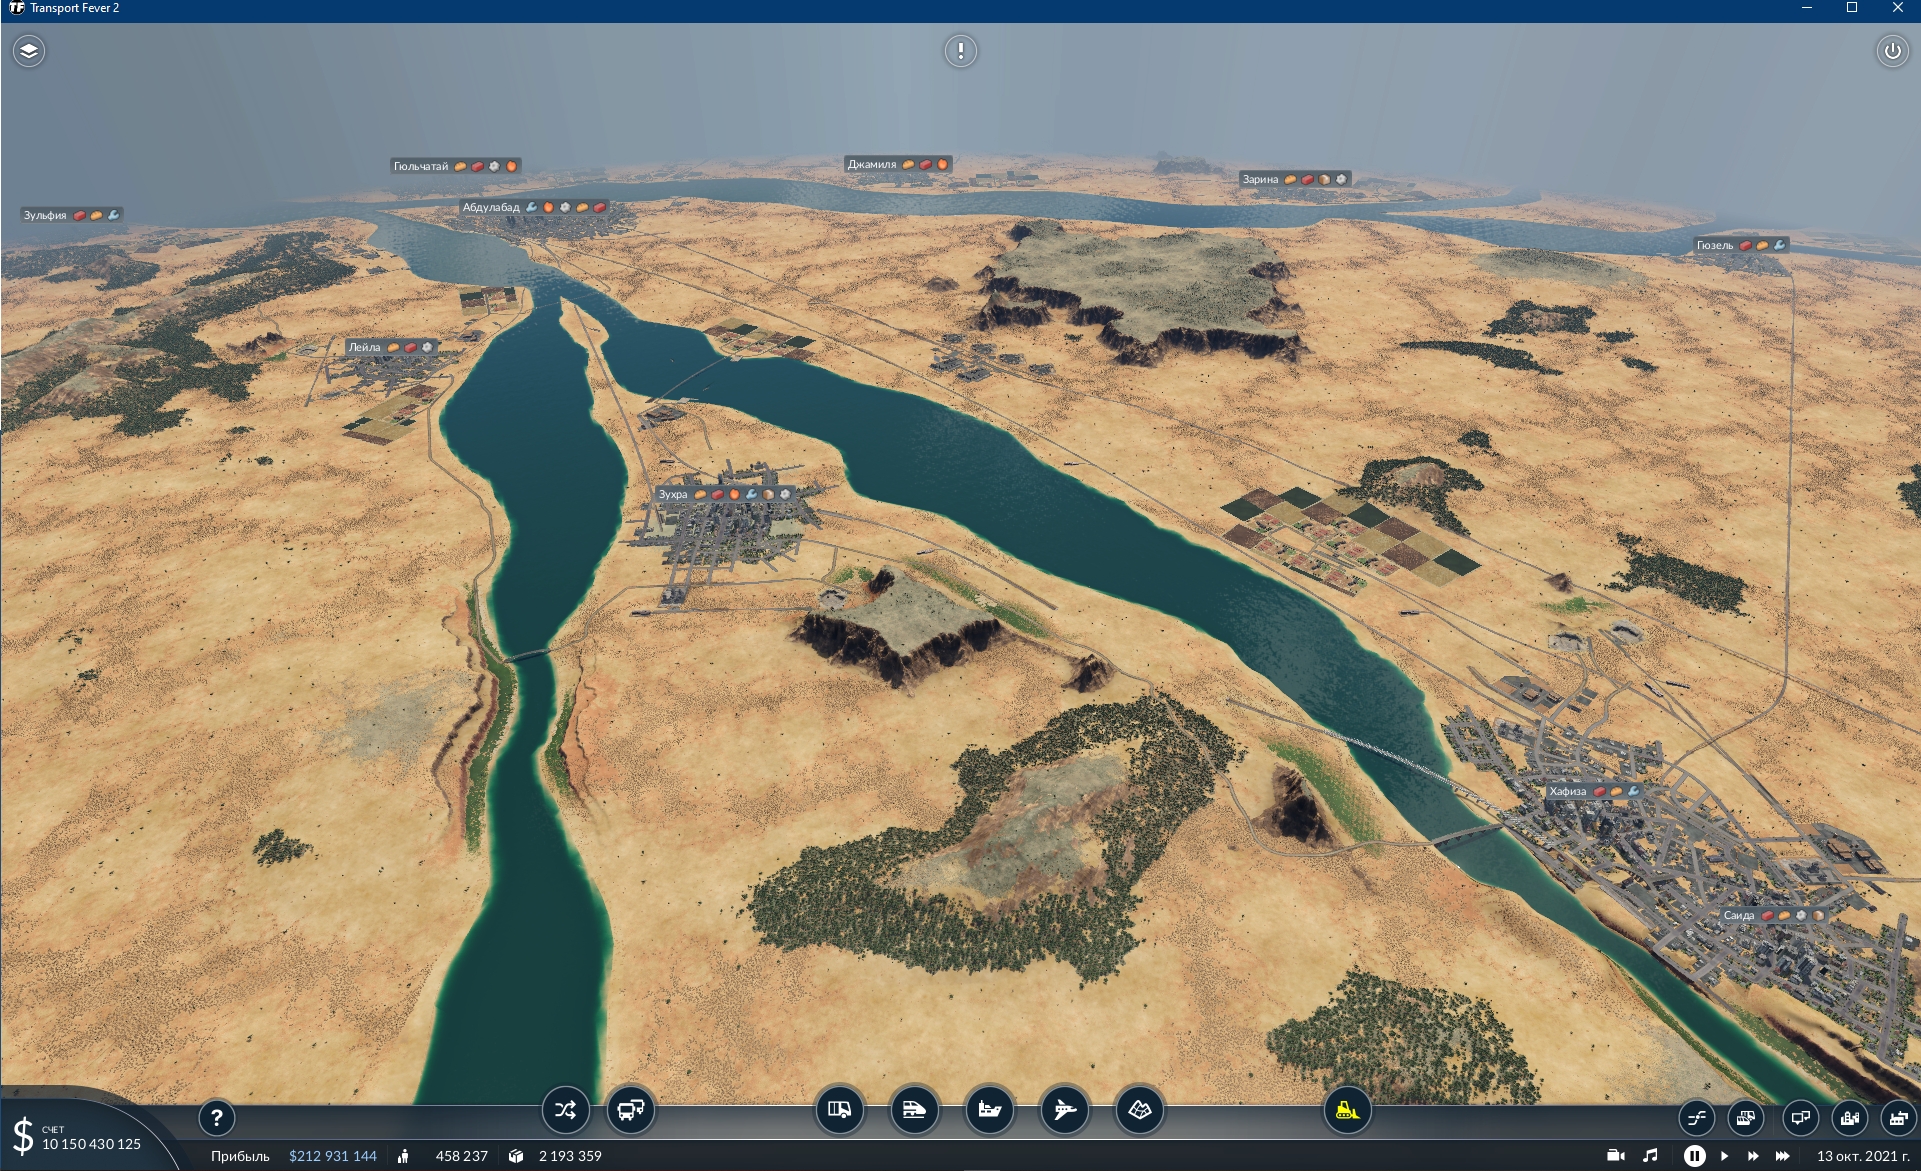This screenshot has width=1921, height=1171.
Task: Open the map layers menu
Action: pyautogui.click(x=29, y=51)
